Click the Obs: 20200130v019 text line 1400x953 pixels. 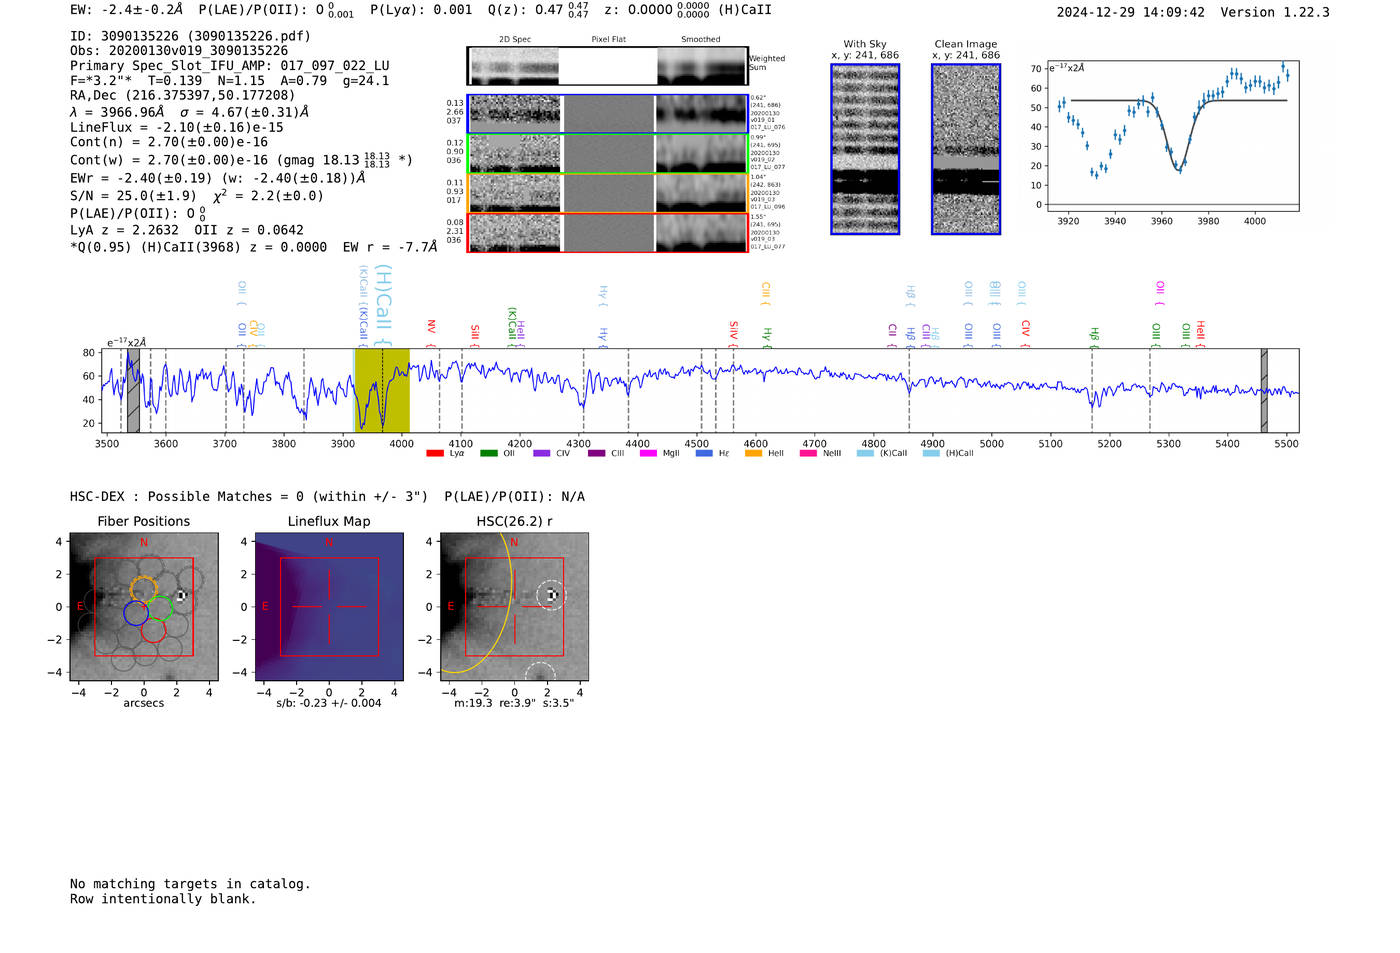179,51
